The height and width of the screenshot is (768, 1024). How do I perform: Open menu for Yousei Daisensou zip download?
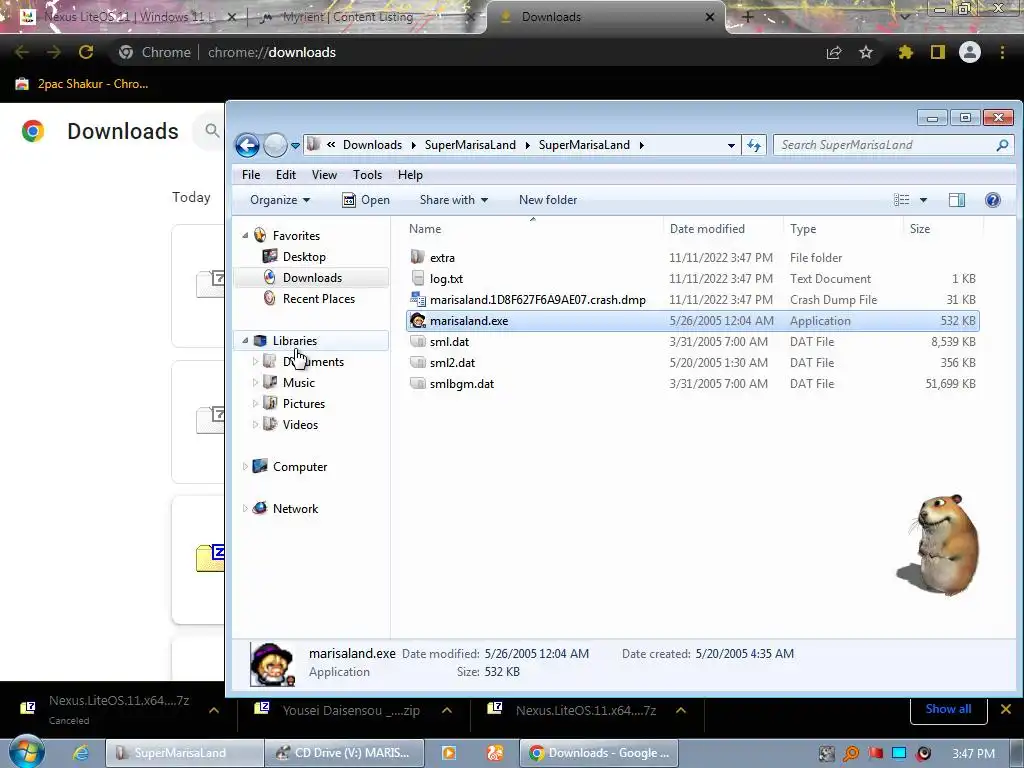point(447,711)
